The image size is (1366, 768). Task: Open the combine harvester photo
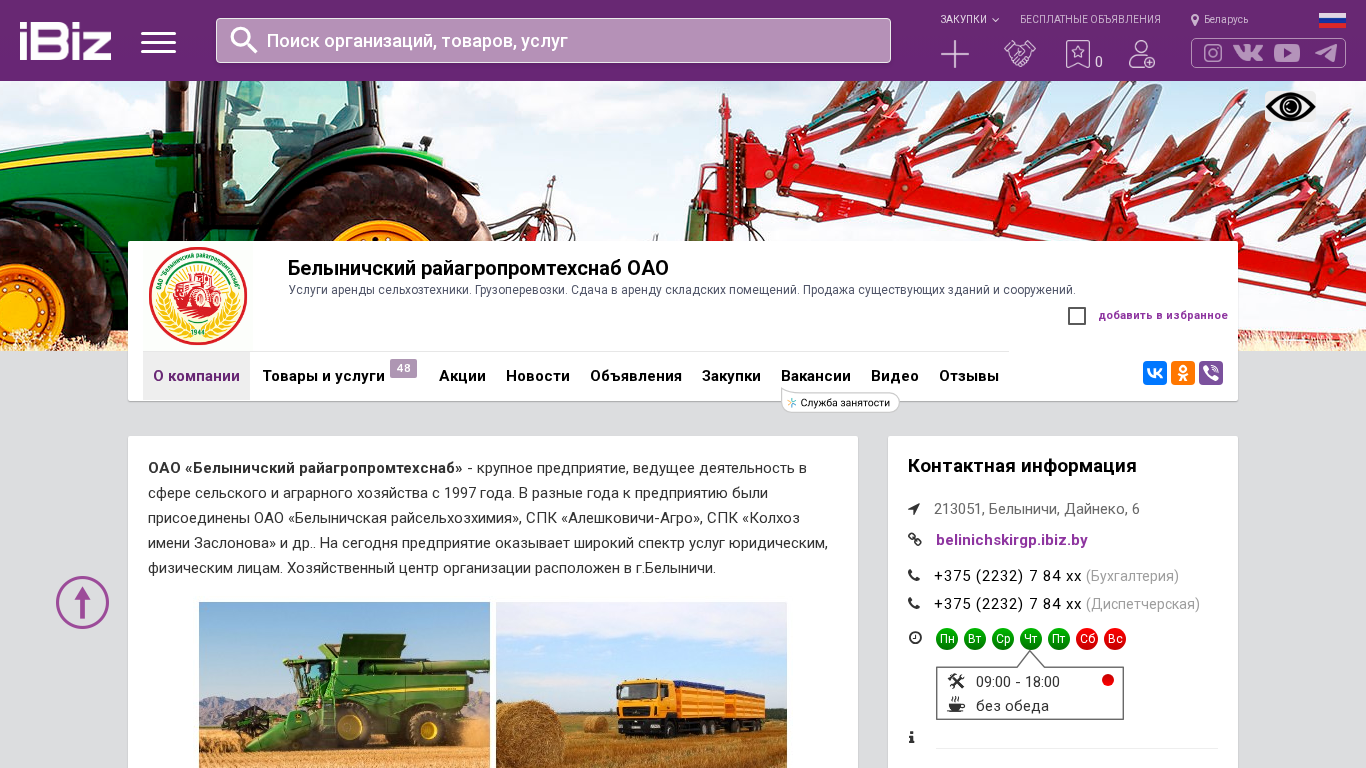pyautogui.click(x=344, y=685)
